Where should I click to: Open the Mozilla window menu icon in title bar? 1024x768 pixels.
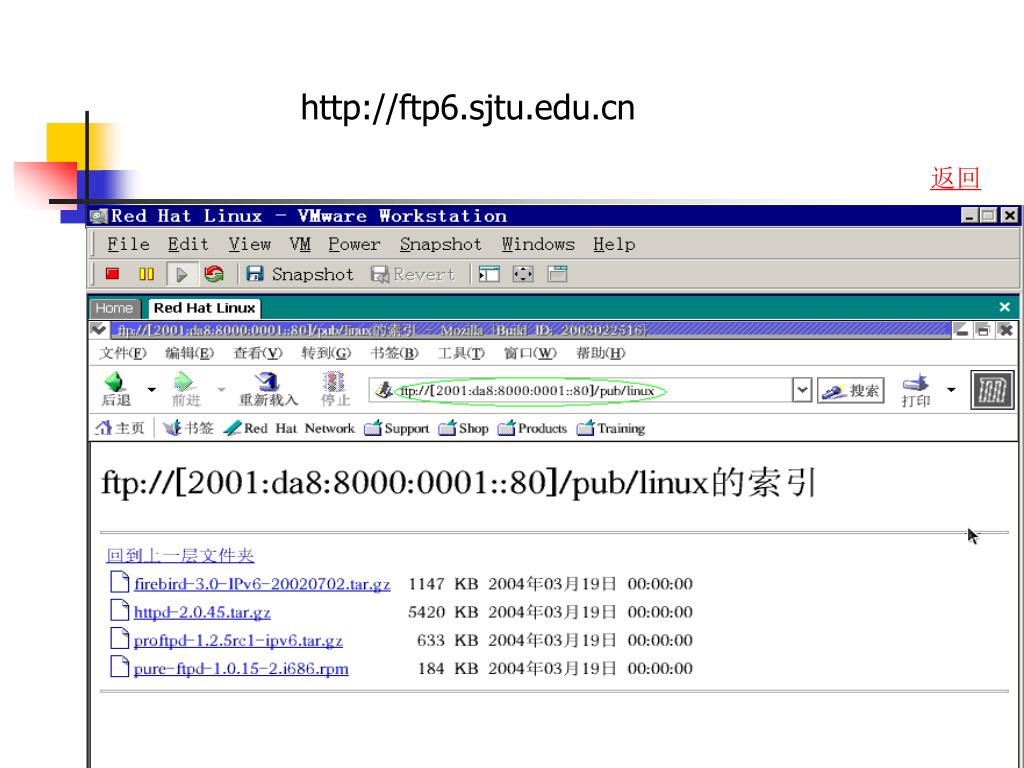99,330
